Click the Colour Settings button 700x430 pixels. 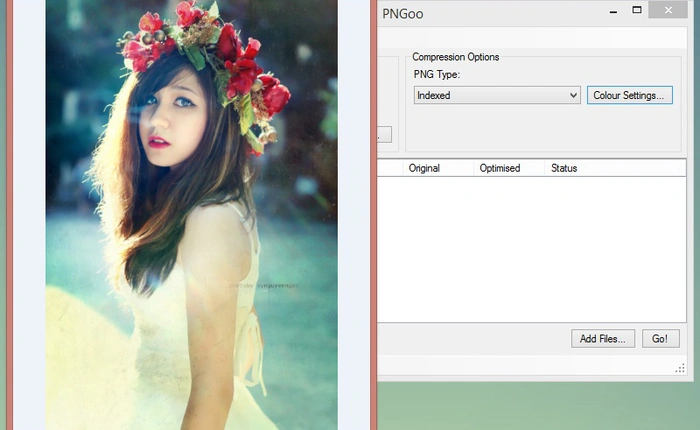[x=630, y=95]
